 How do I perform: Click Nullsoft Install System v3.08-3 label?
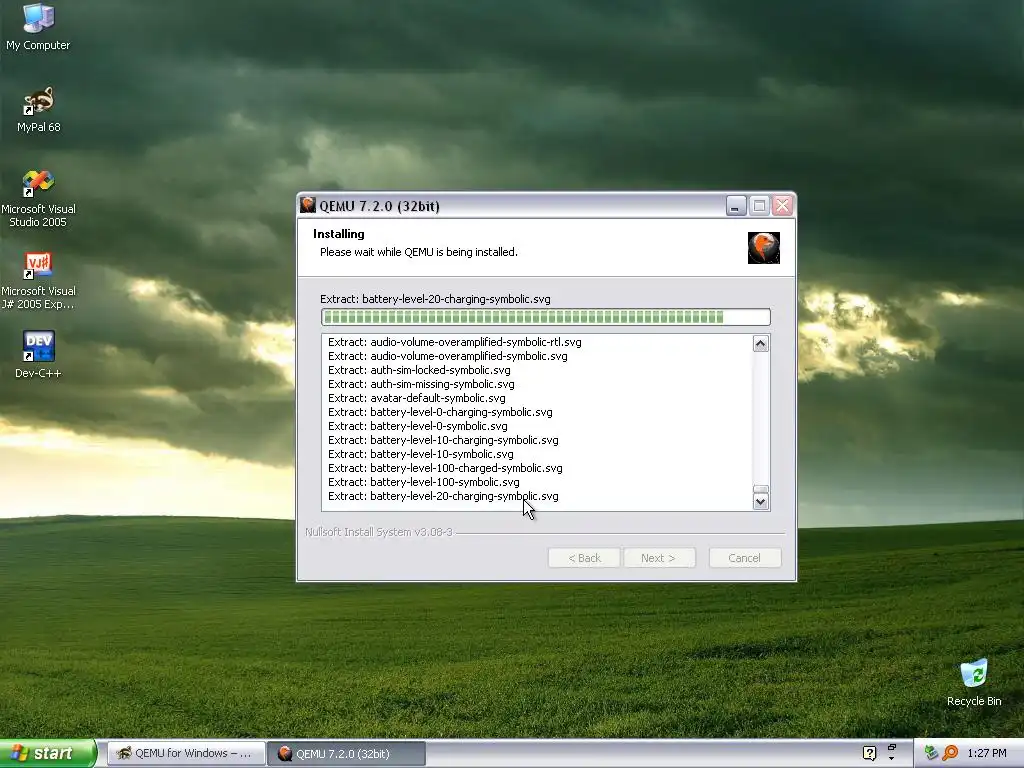[379, 532]
